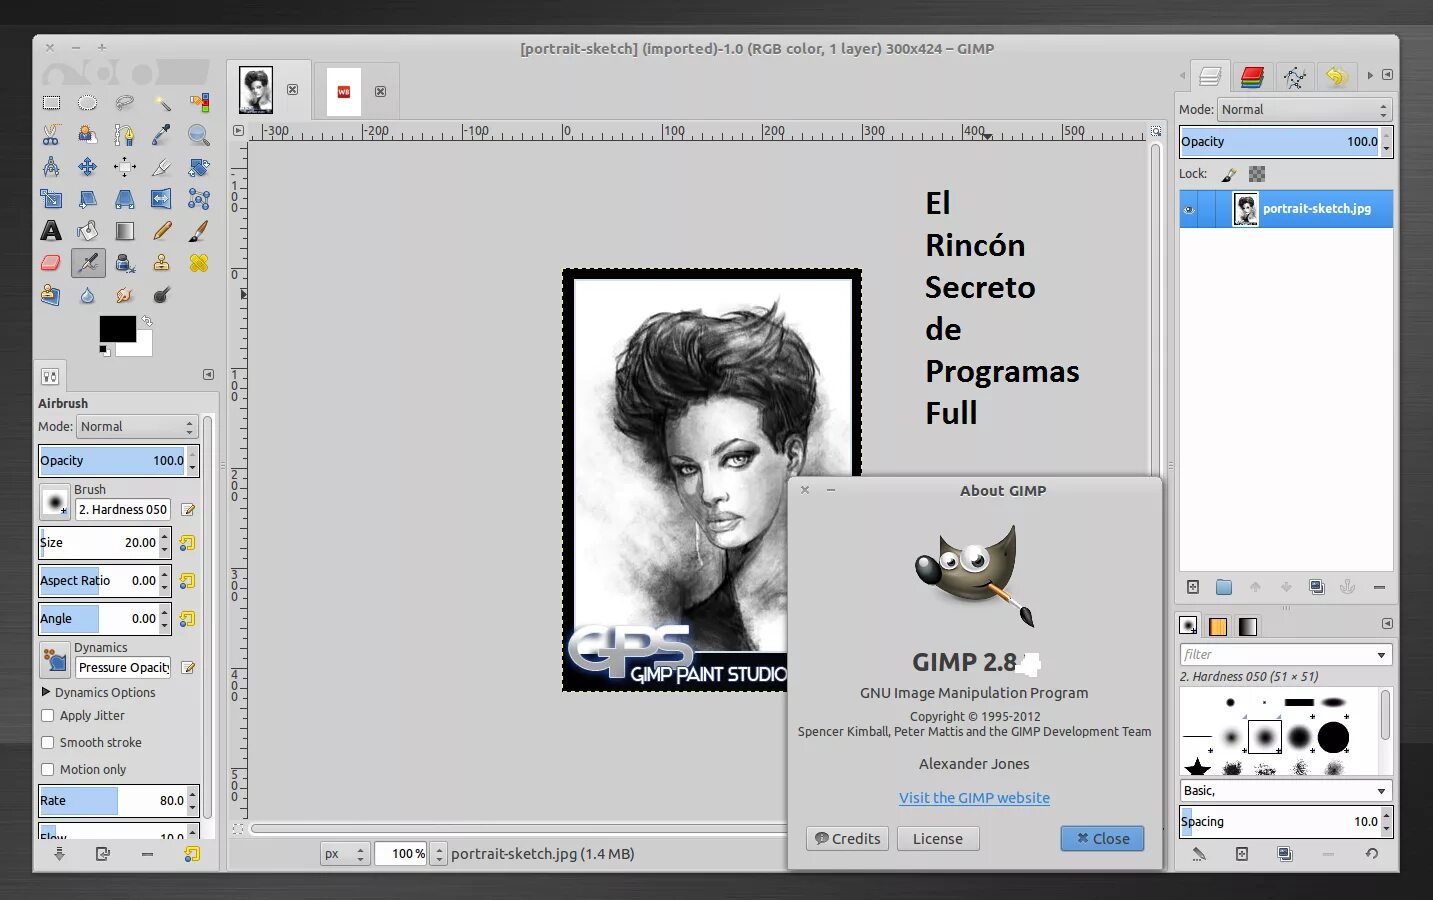Image resolution: width=1433 pixels, height=900 pixels.
Task: Select the Text tool
Action: (51, 231)
